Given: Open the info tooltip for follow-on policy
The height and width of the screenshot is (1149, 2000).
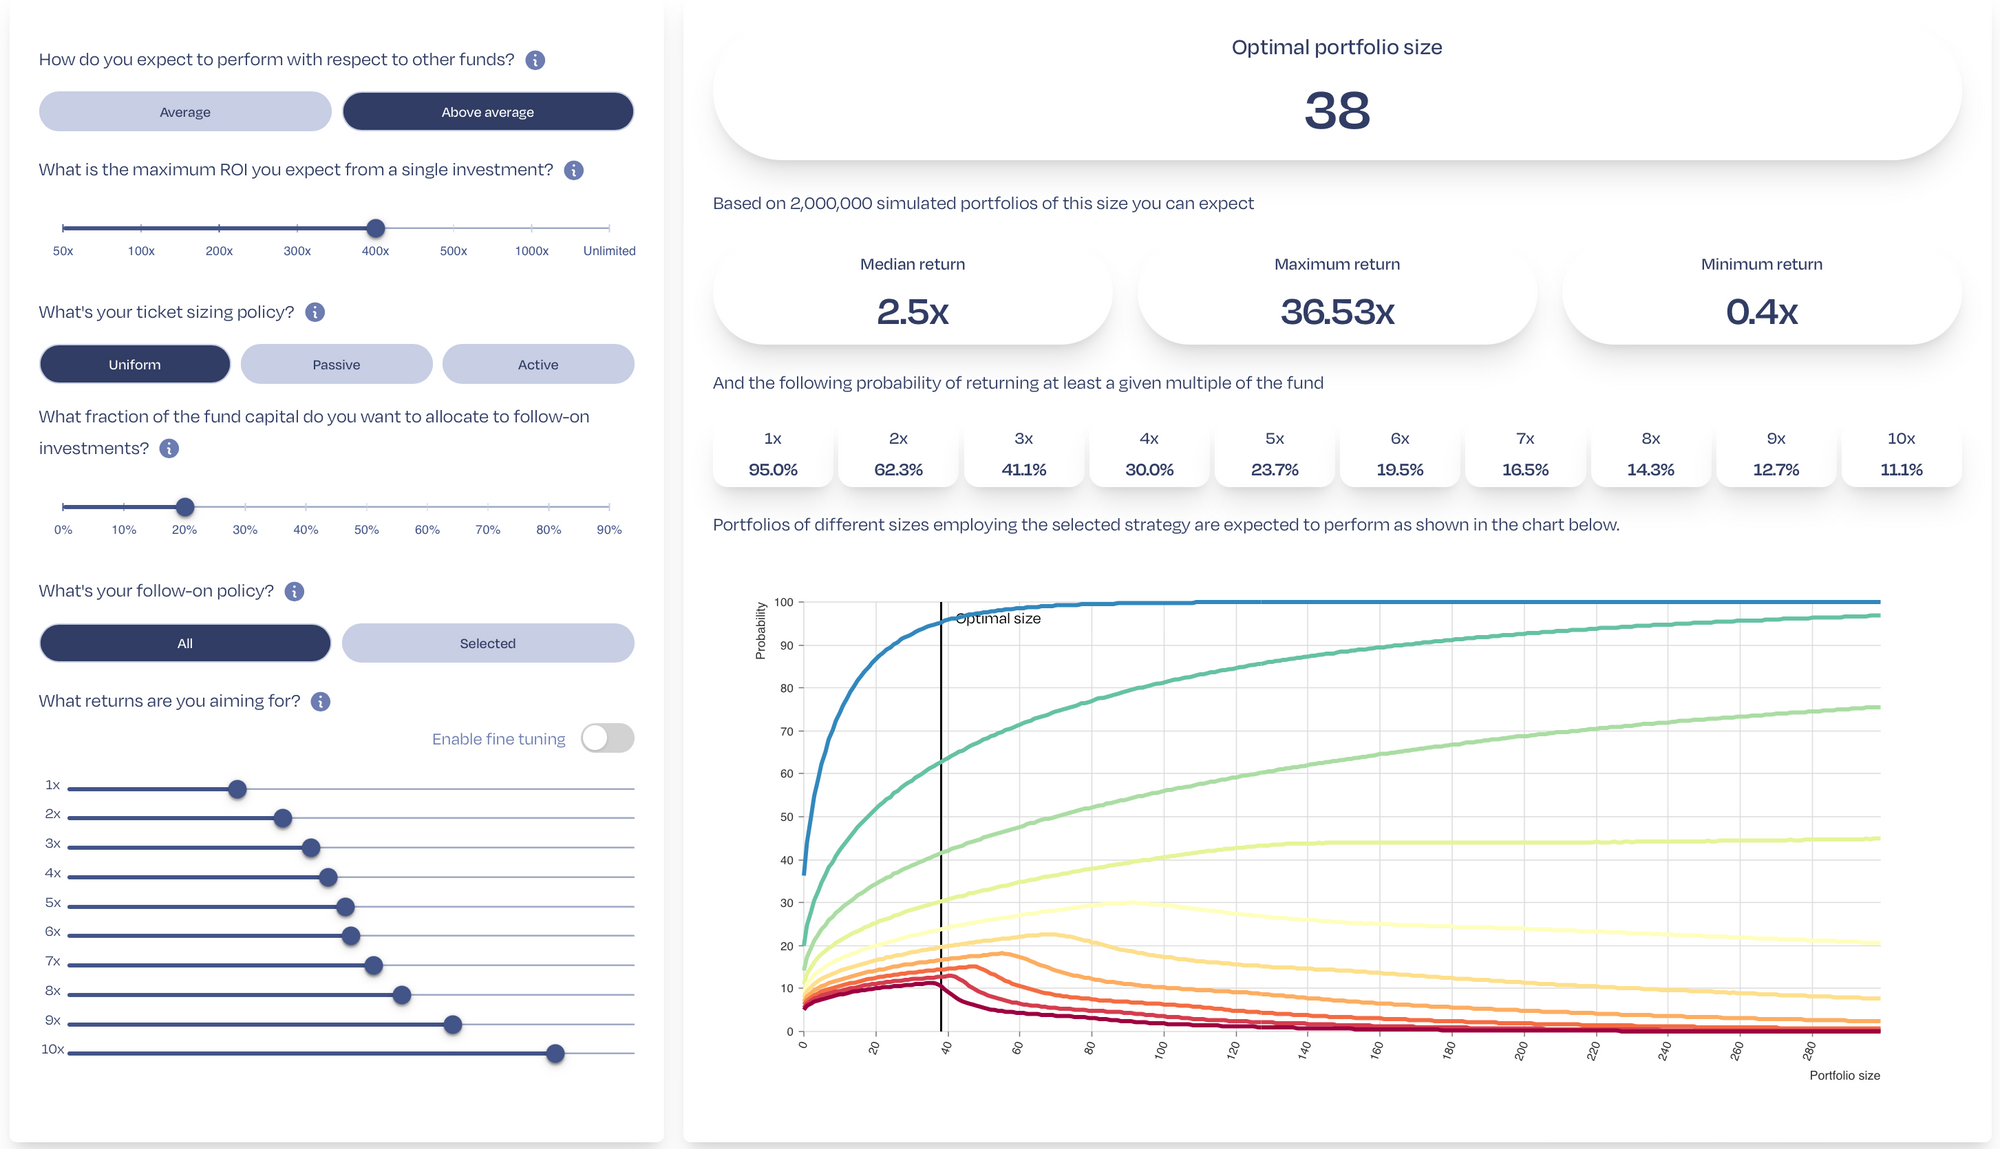Looking at the screenshot, I should [x=294, y=591].
